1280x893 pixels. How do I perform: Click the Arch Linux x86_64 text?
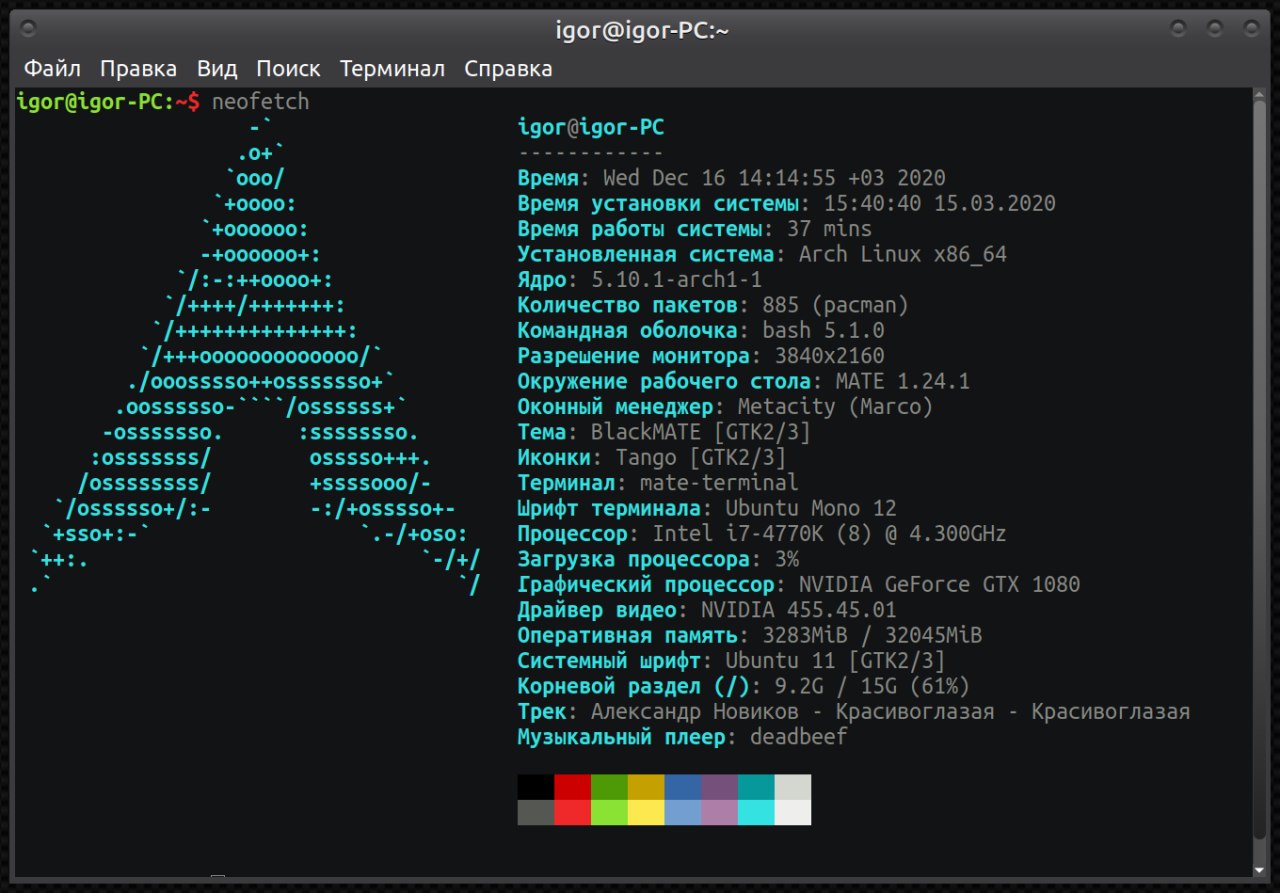[x=903, y=254]
